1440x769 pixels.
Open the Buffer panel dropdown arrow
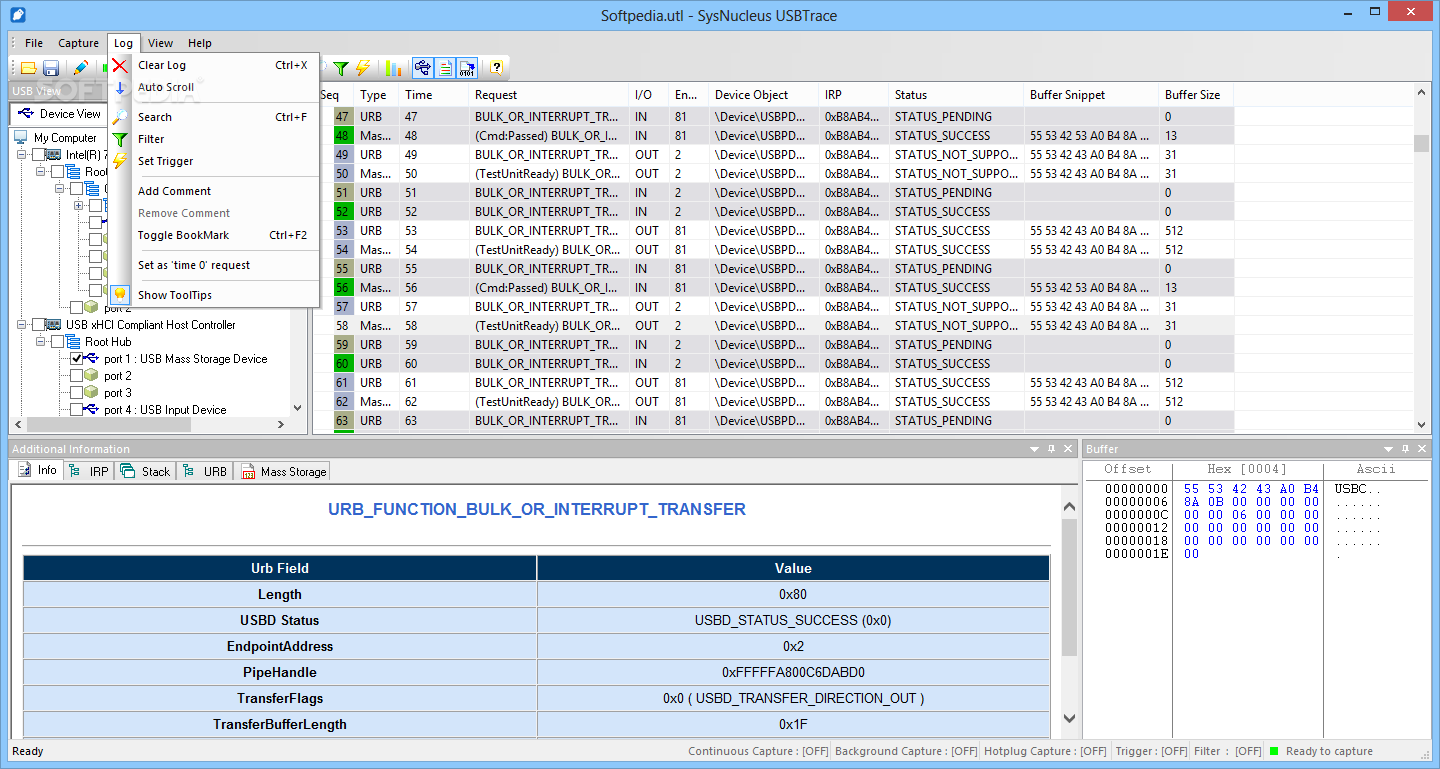(x=1388, y=449)
